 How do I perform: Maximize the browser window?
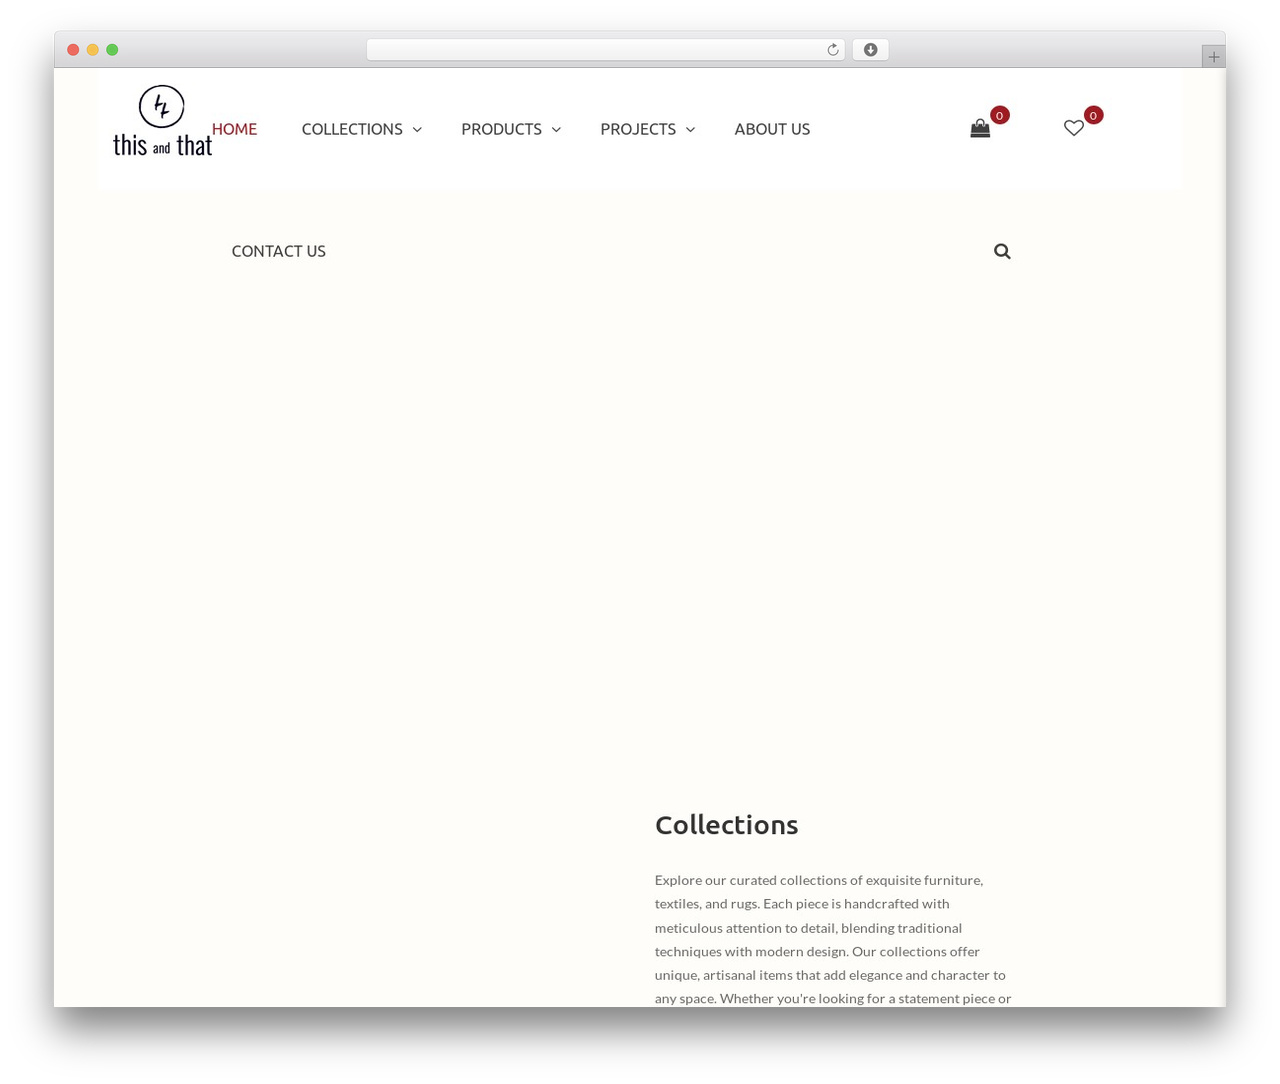point(112,50)
